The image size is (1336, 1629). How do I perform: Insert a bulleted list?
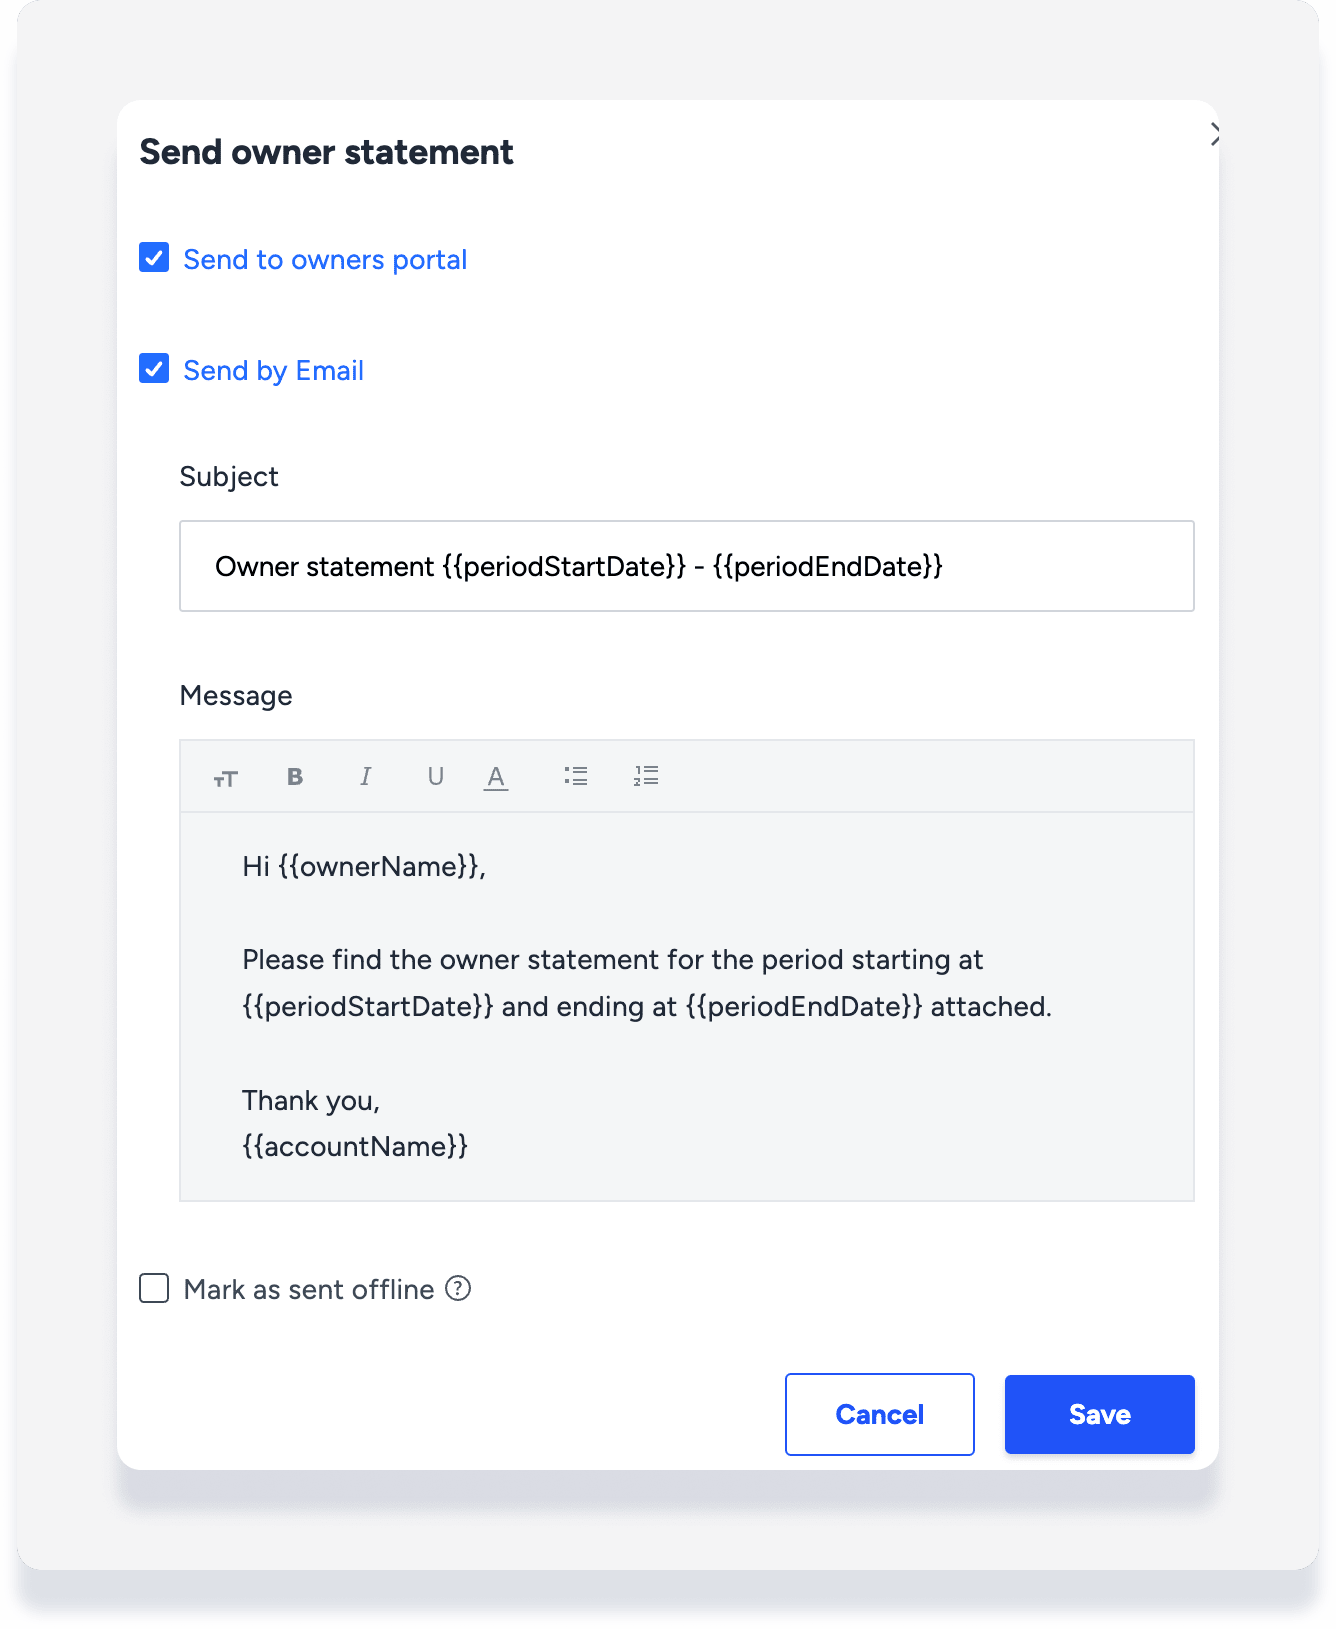[576, 776]
